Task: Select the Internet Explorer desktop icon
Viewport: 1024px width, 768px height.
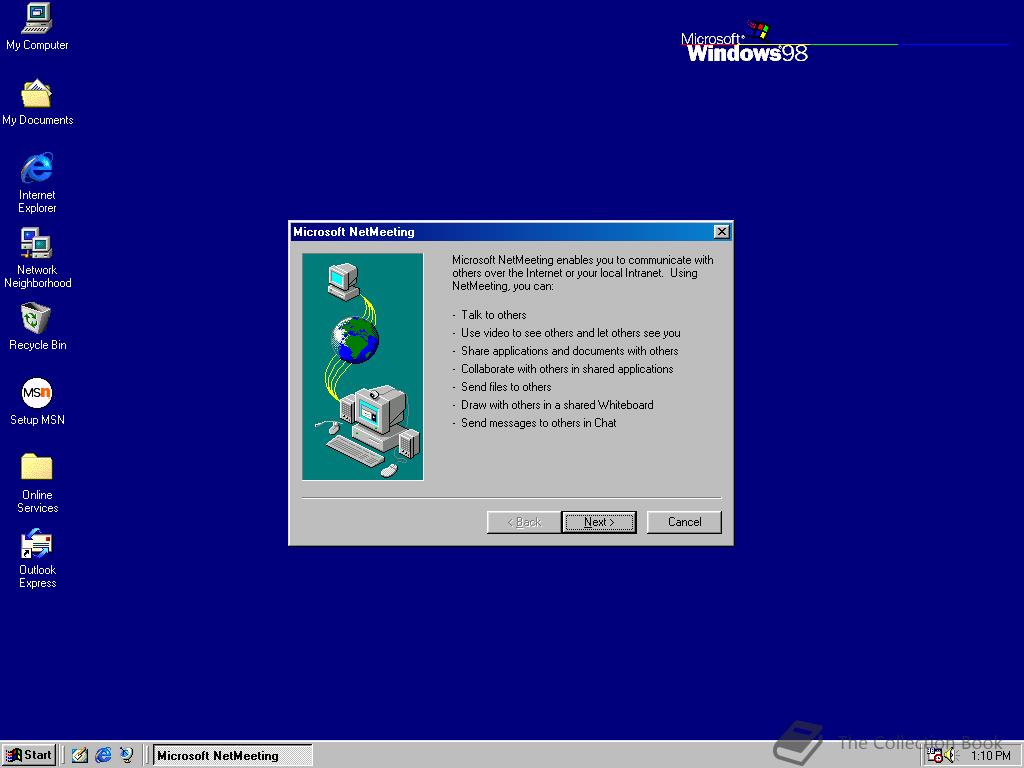Action: 37,183
